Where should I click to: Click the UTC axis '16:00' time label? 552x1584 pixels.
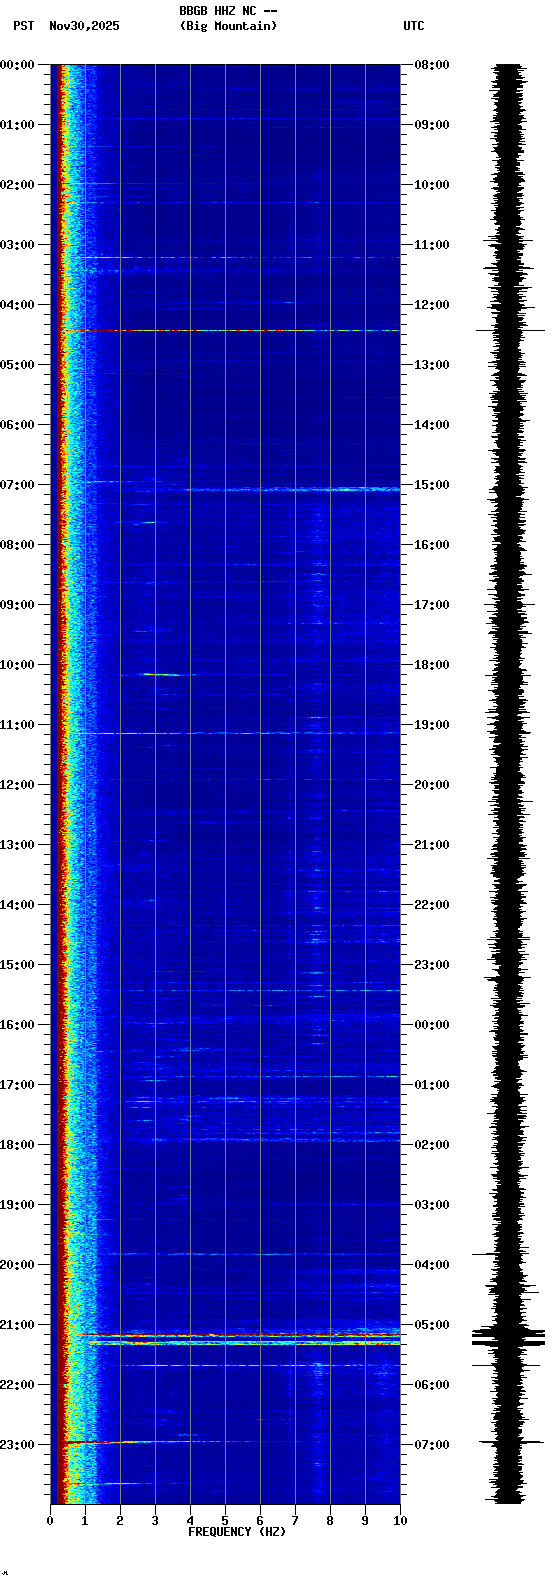click(432, 545)
